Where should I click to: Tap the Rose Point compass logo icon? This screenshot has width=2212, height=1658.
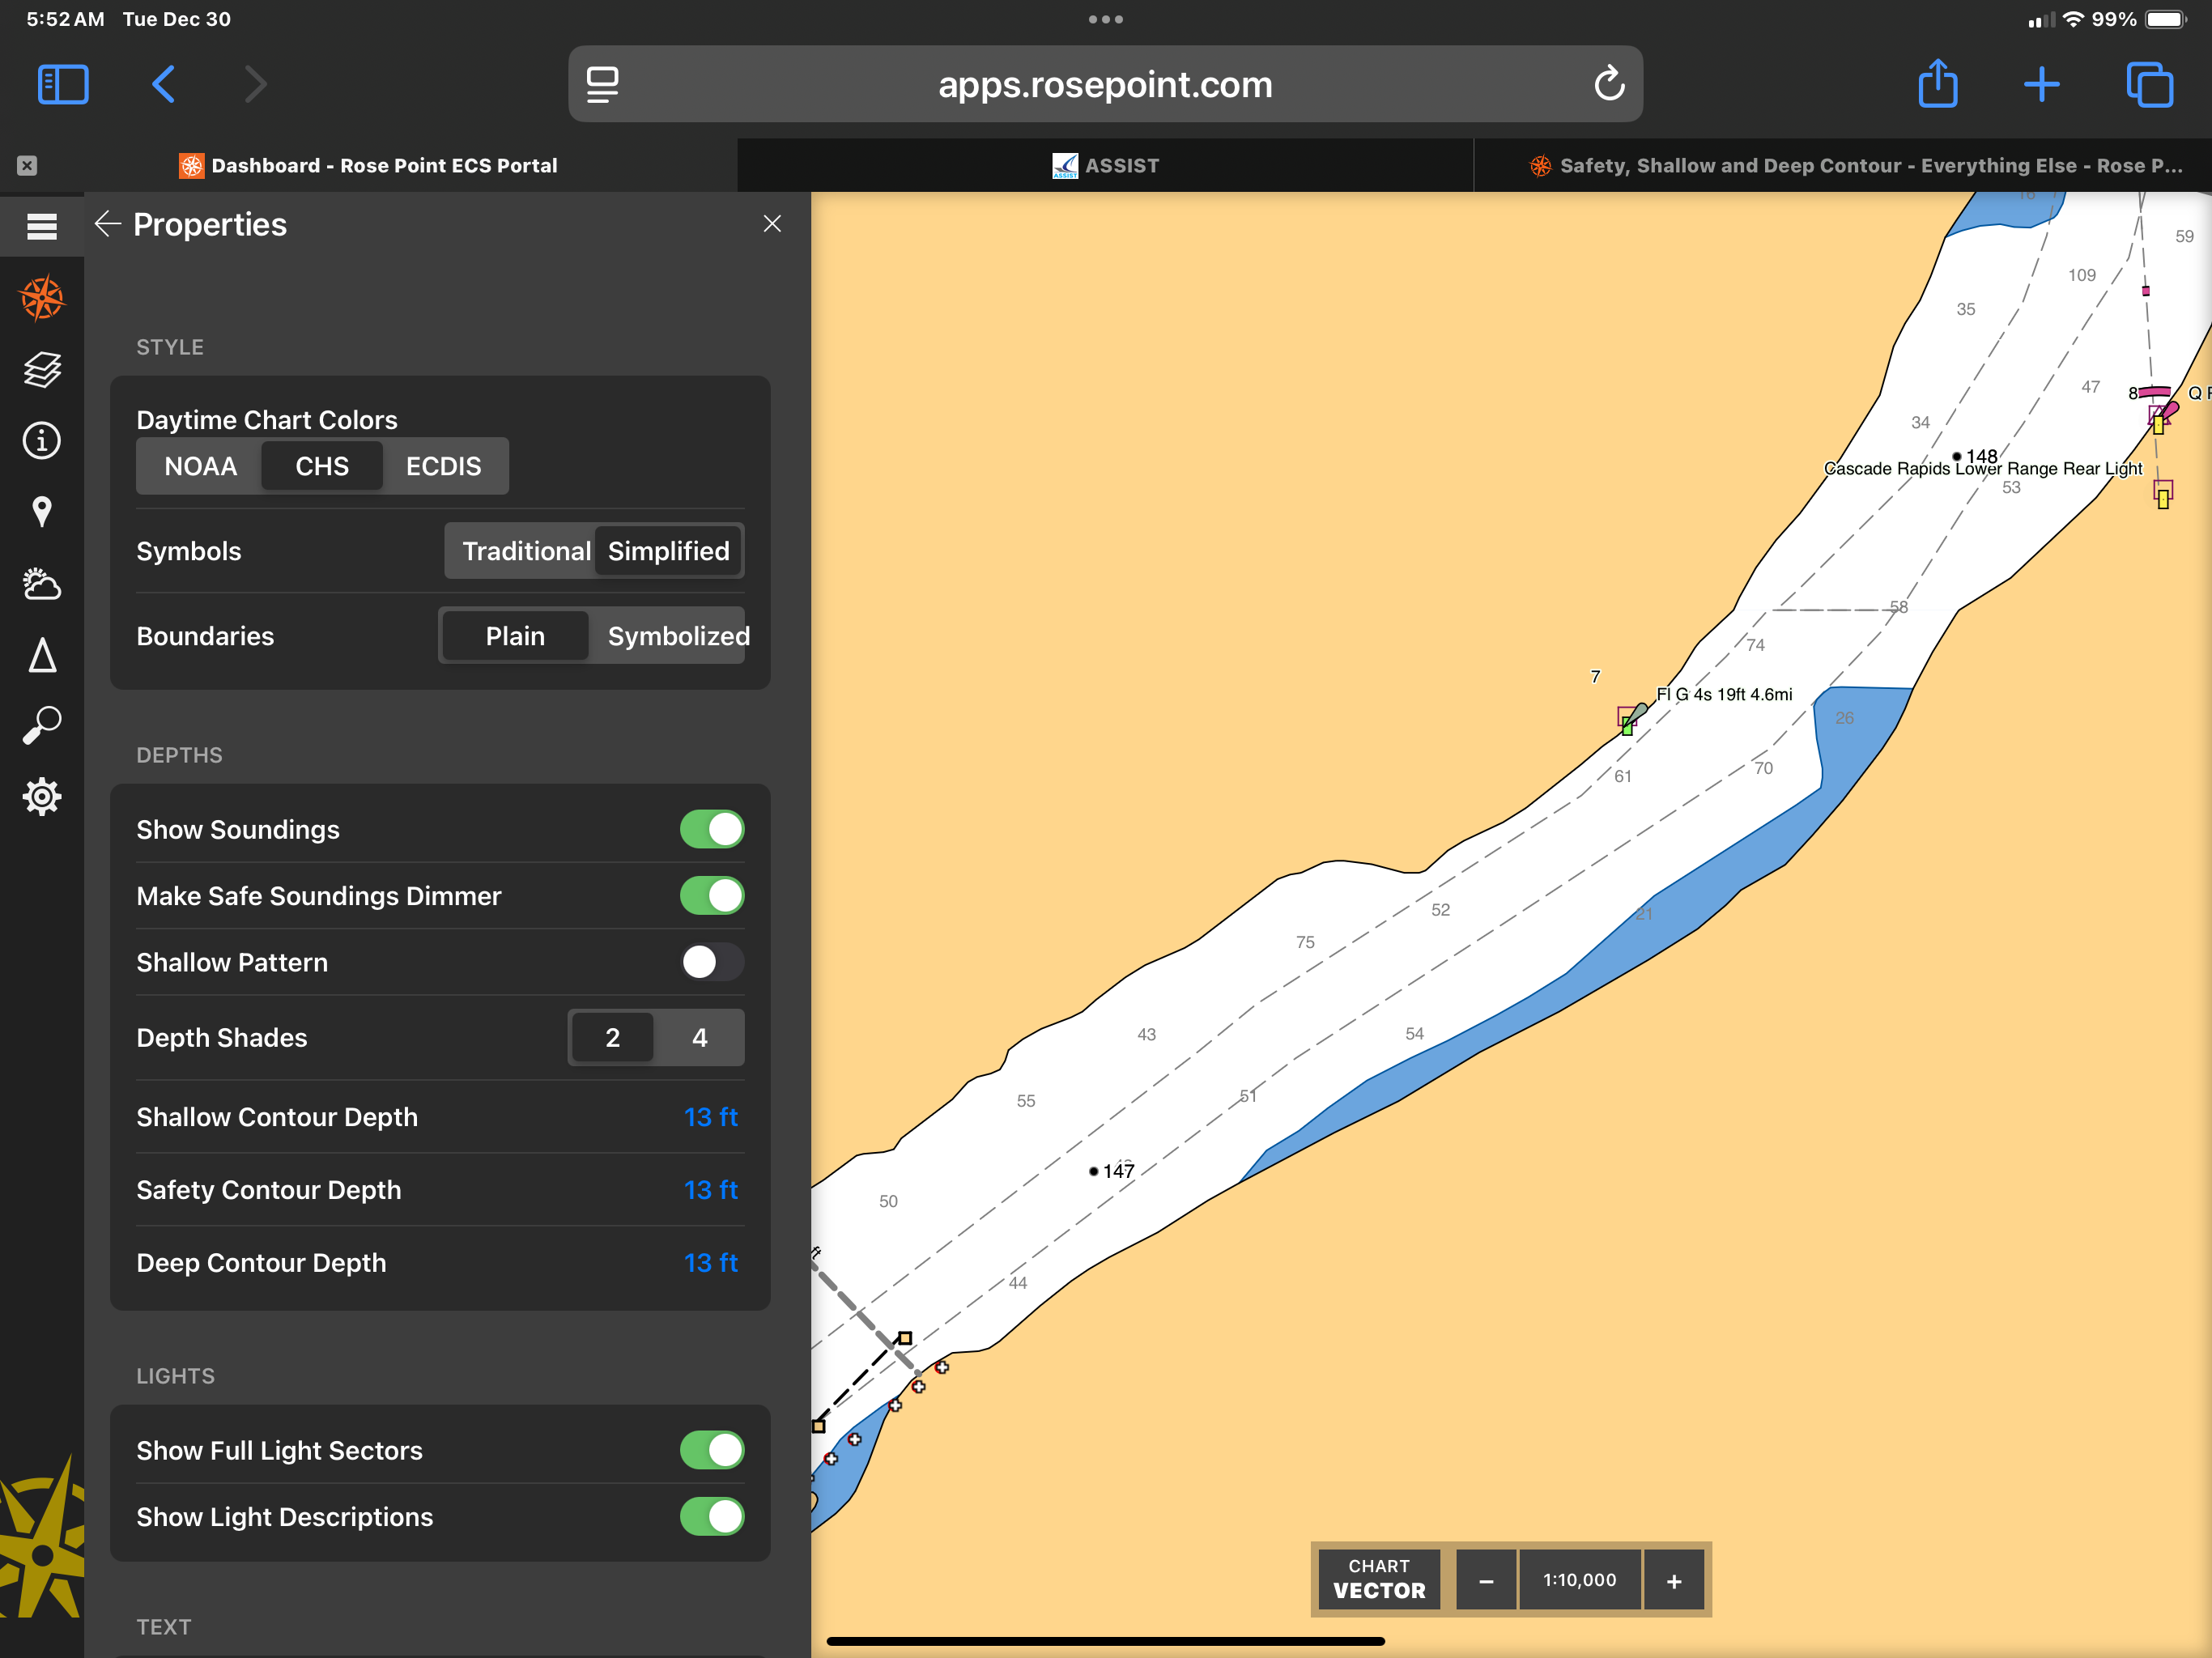click(x=42, y=298)
